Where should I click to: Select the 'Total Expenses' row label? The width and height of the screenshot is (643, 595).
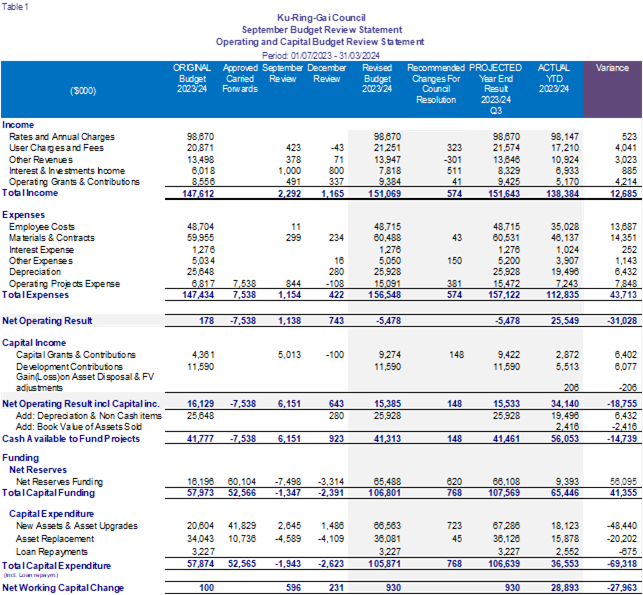35,295
